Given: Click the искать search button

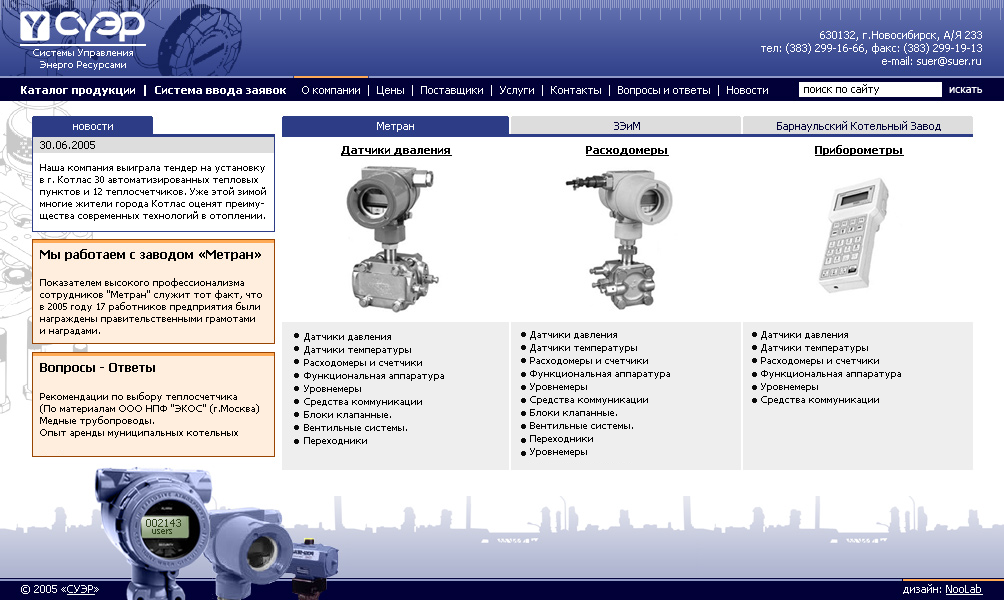Looking at the screenshot, I should pos(965,90).
